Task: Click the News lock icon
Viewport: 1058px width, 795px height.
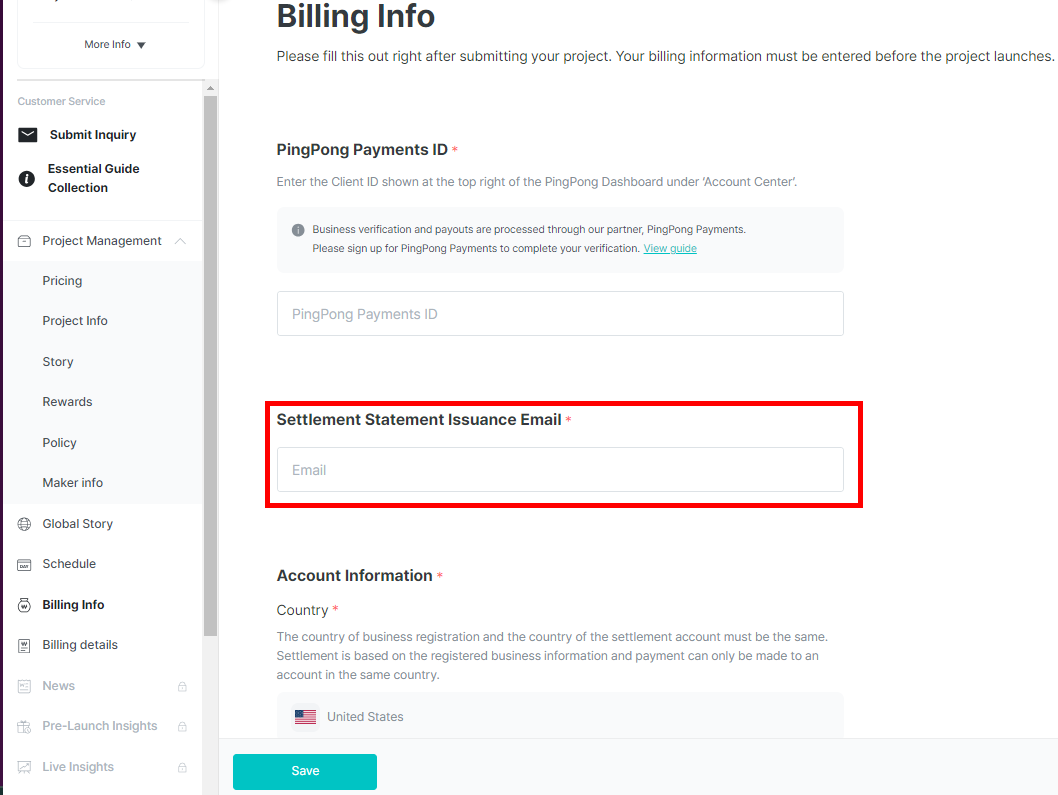Action: tap(182, 687)
